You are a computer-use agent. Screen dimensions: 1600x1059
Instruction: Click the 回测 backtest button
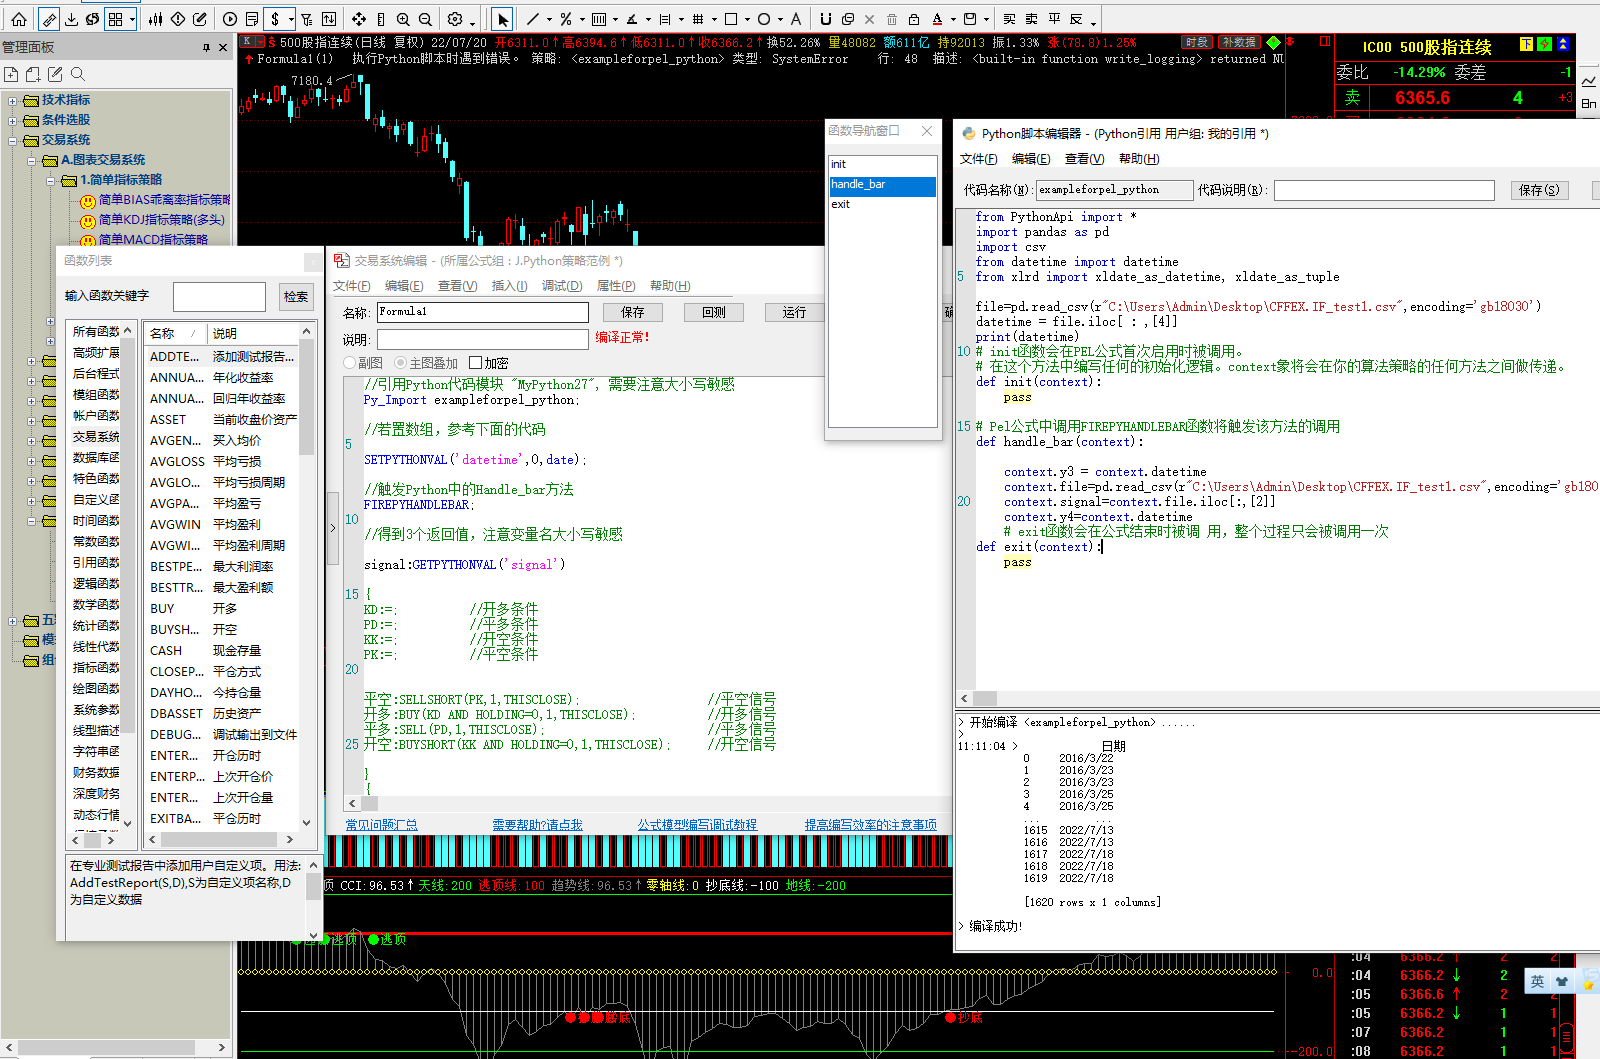714,313
